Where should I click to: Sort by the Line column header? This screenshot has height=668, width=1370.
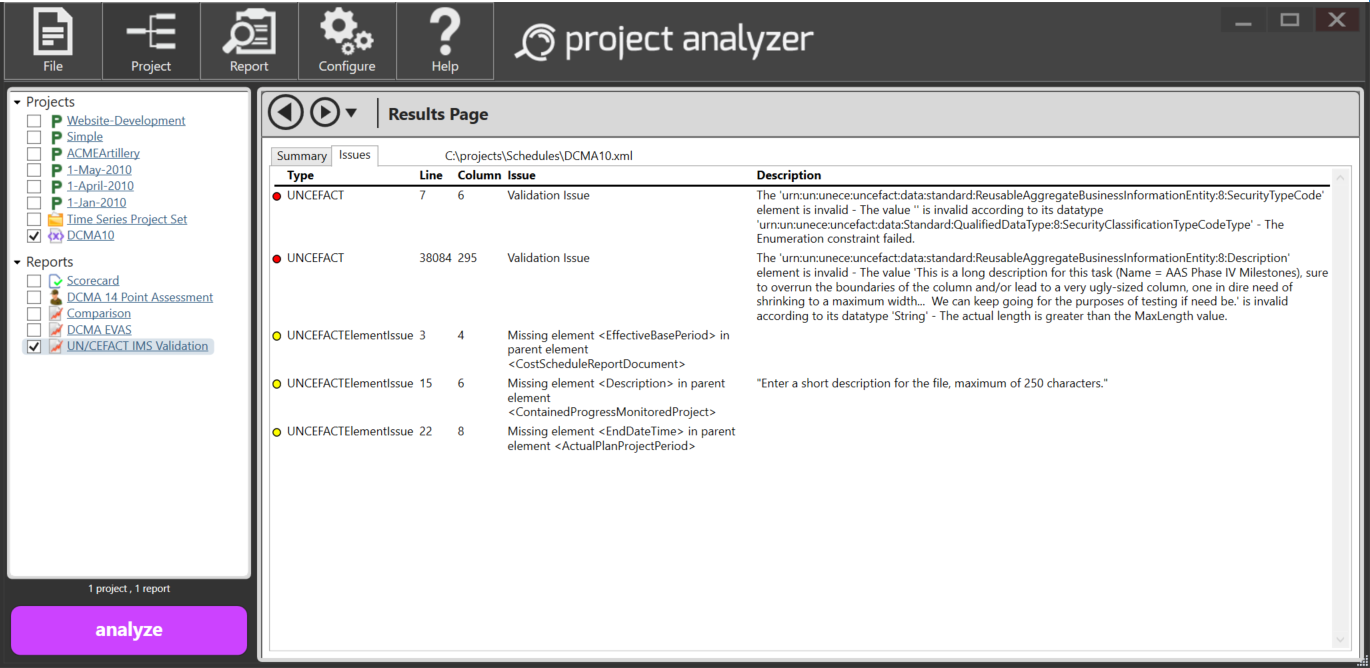coord(430,175)
